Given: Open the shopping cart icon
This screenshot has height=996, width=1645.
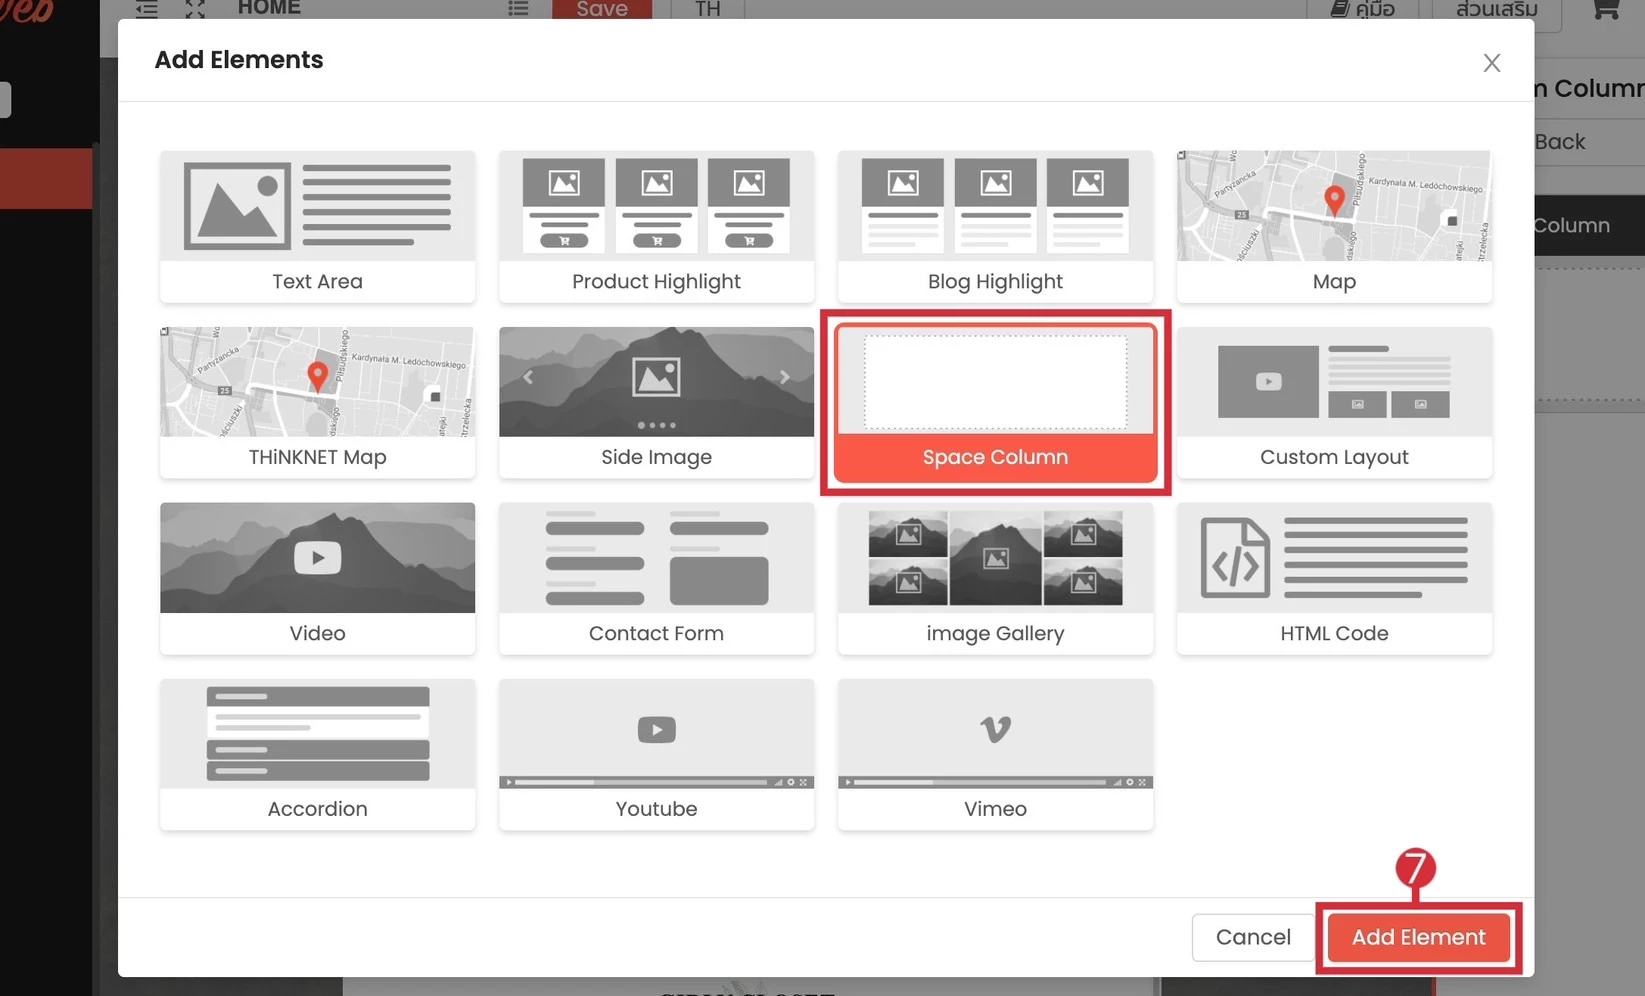Looking at the screenshot, I should click(1605, 9).
